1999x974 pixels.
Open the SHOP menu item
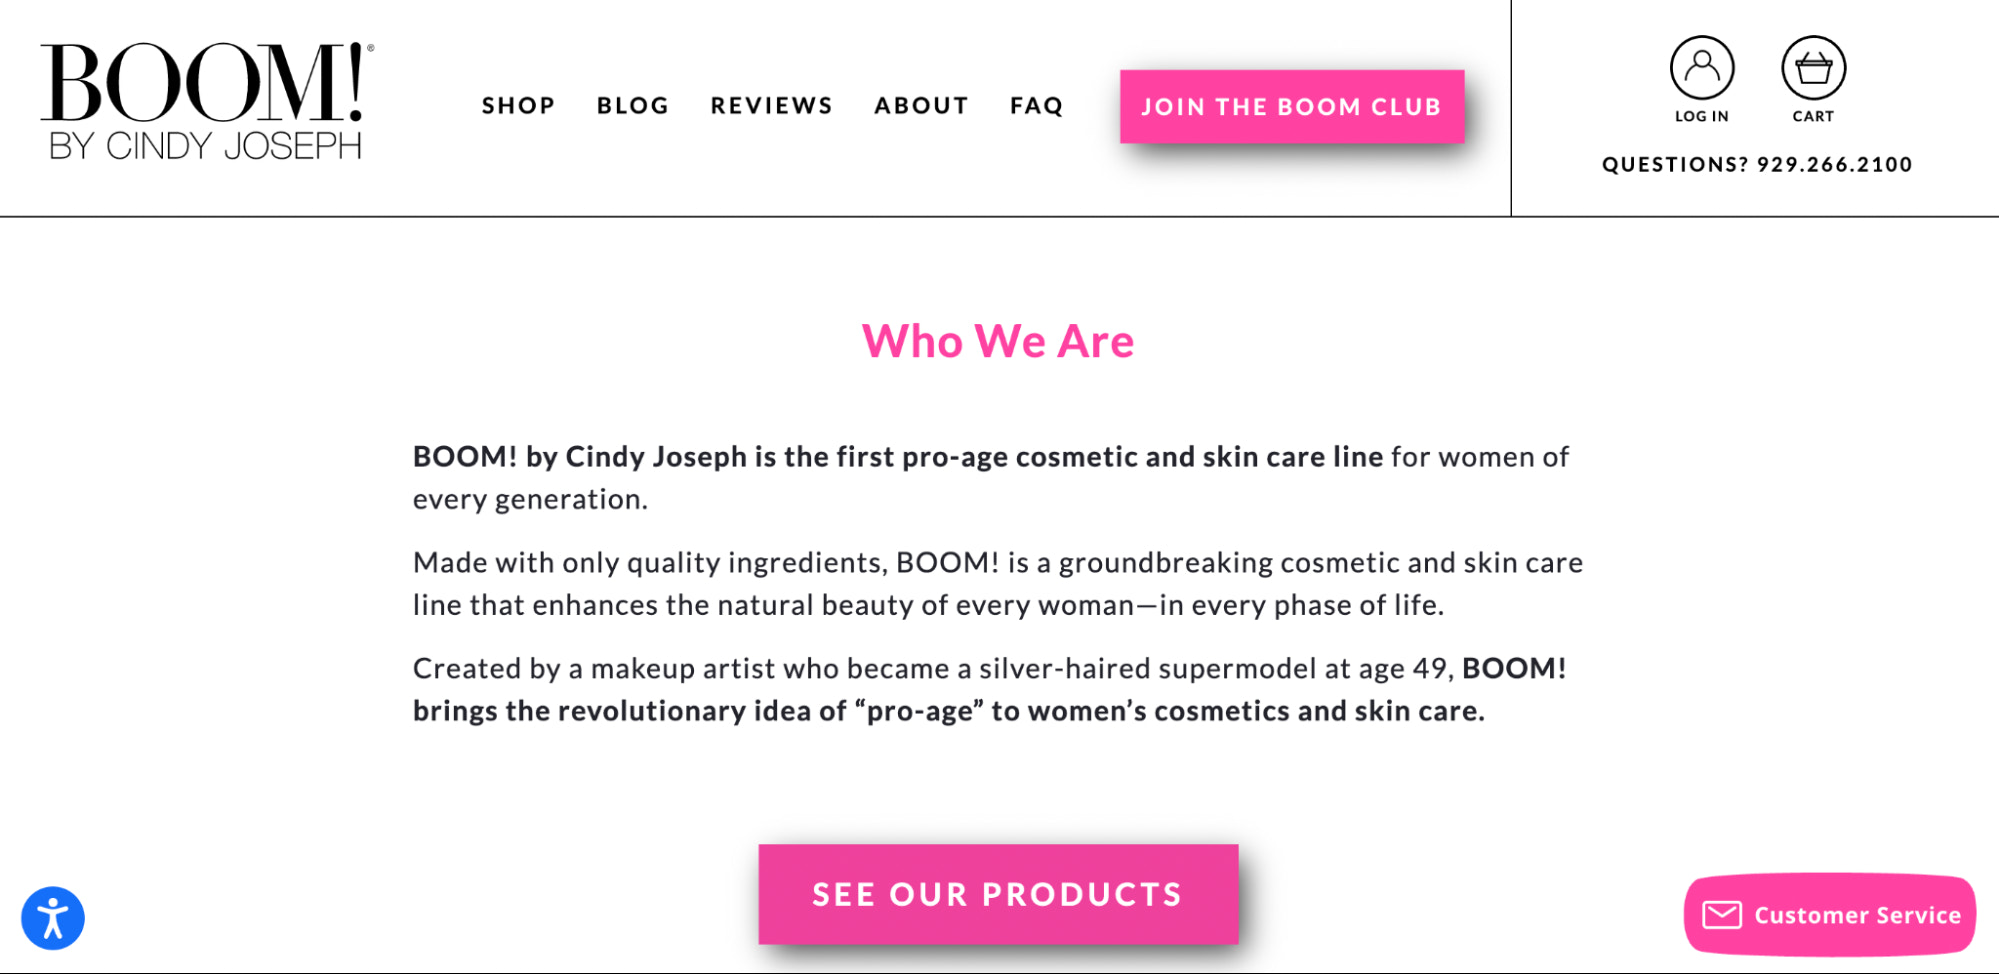point(518,106)
